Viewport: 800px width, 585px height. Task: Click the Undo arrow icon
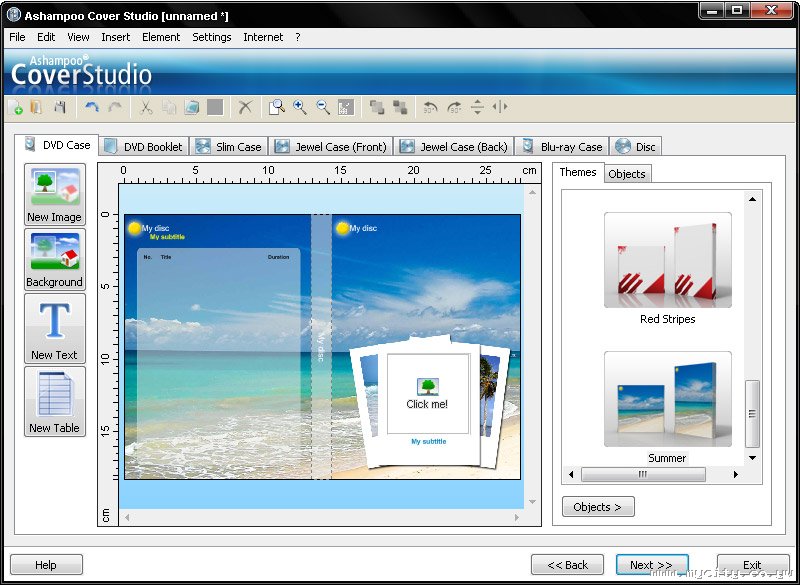(x=92, y=107)
